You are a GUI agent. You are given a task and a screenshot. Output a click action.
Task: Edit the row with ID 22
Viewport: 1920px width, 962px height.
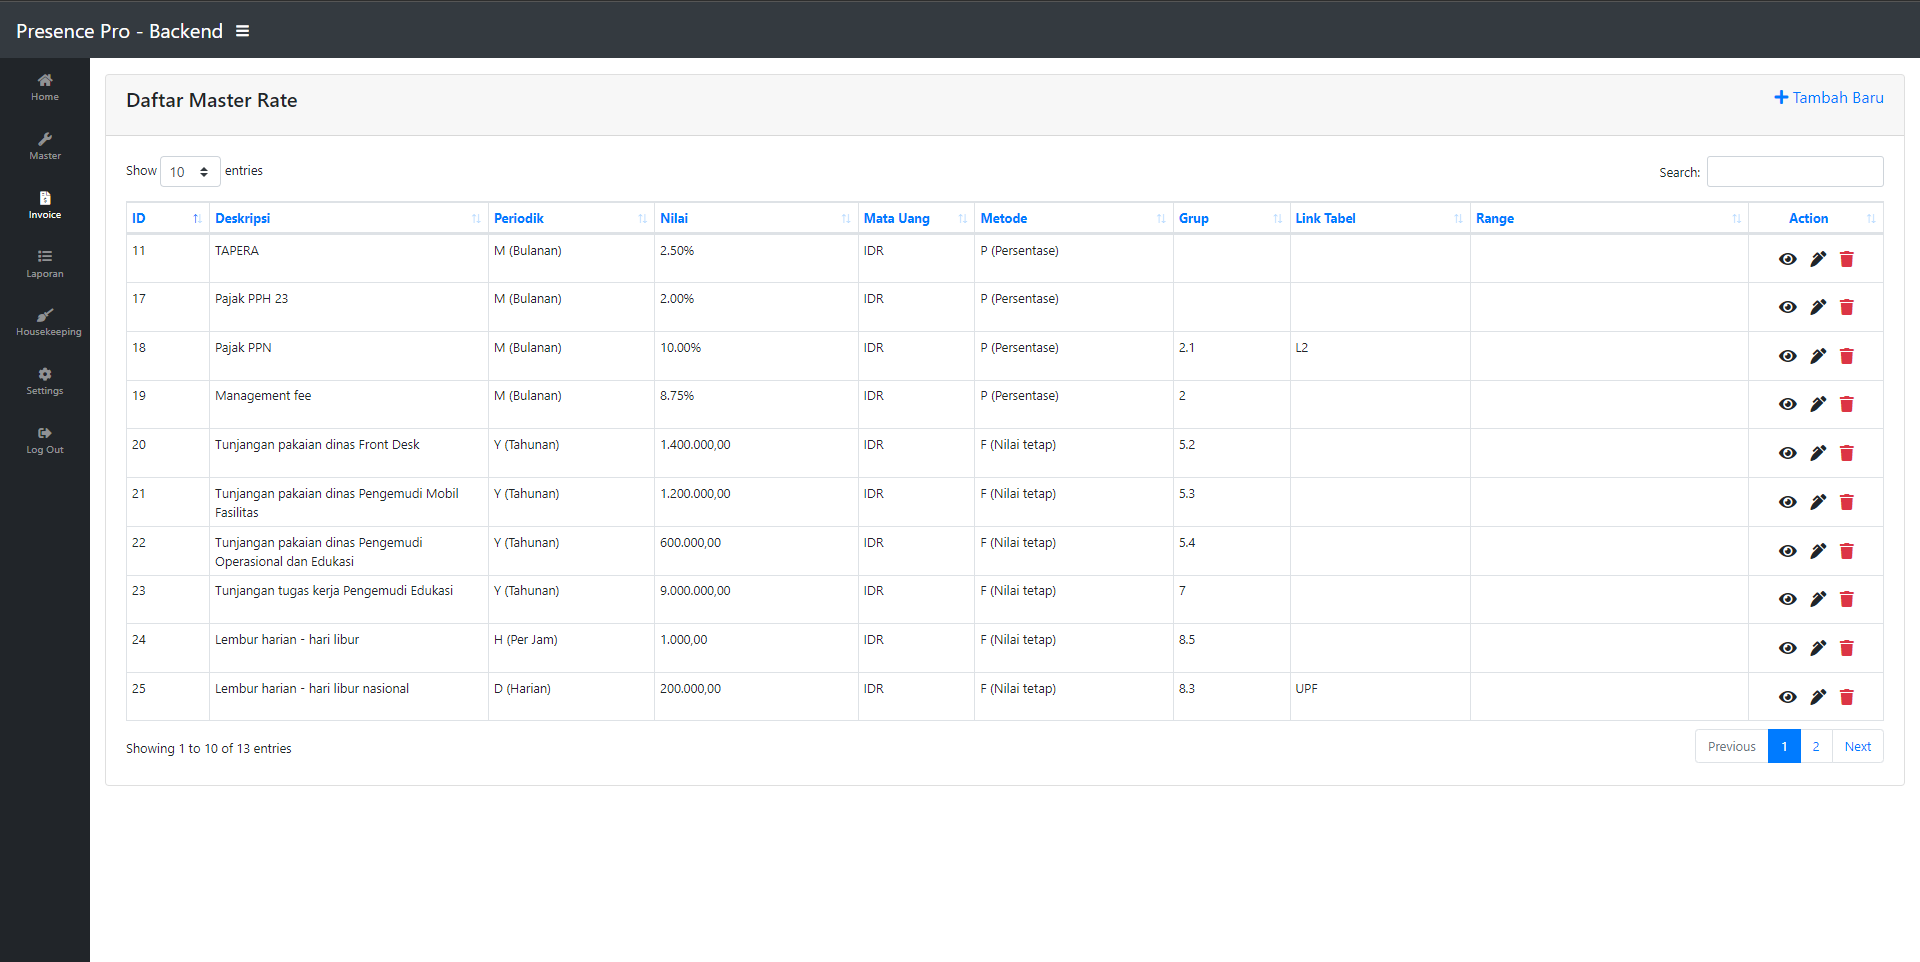1818,551
